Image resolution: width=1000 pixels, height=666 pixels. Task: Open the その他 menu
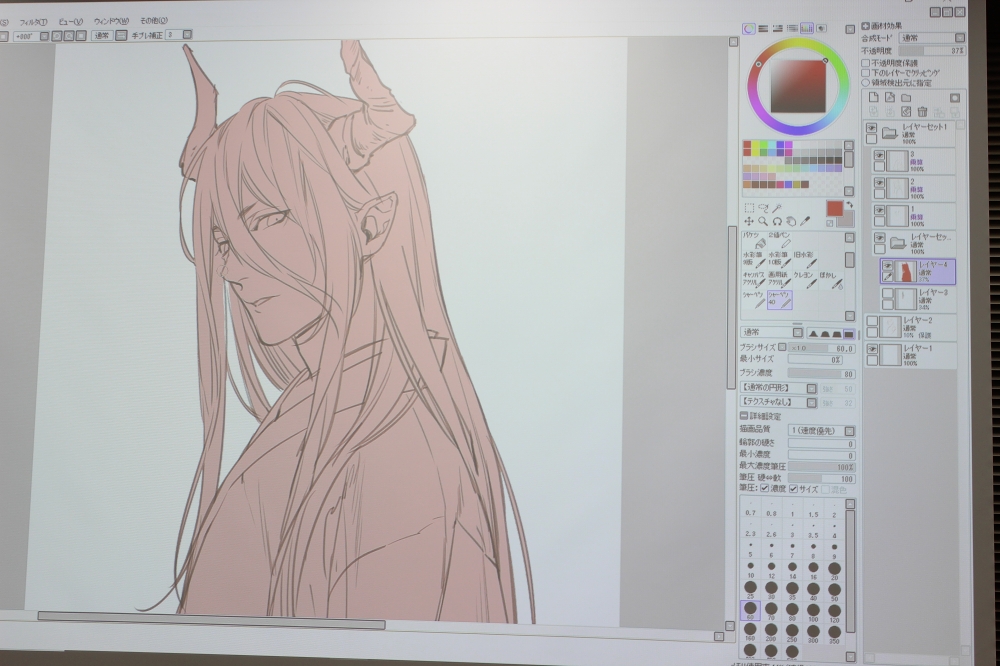click(x=154, y=20)
